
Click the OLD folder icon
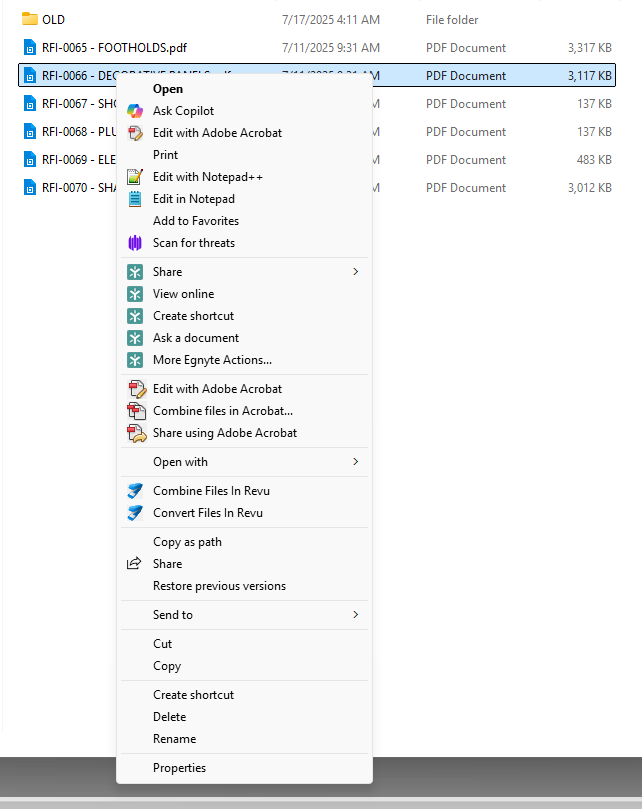click(x=30, y=20)
